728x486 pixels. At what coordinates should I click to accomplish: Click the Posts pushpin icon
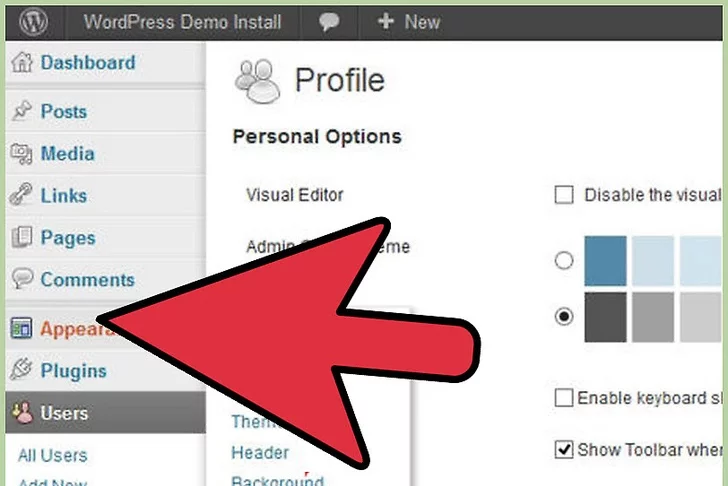pos(21,112)
